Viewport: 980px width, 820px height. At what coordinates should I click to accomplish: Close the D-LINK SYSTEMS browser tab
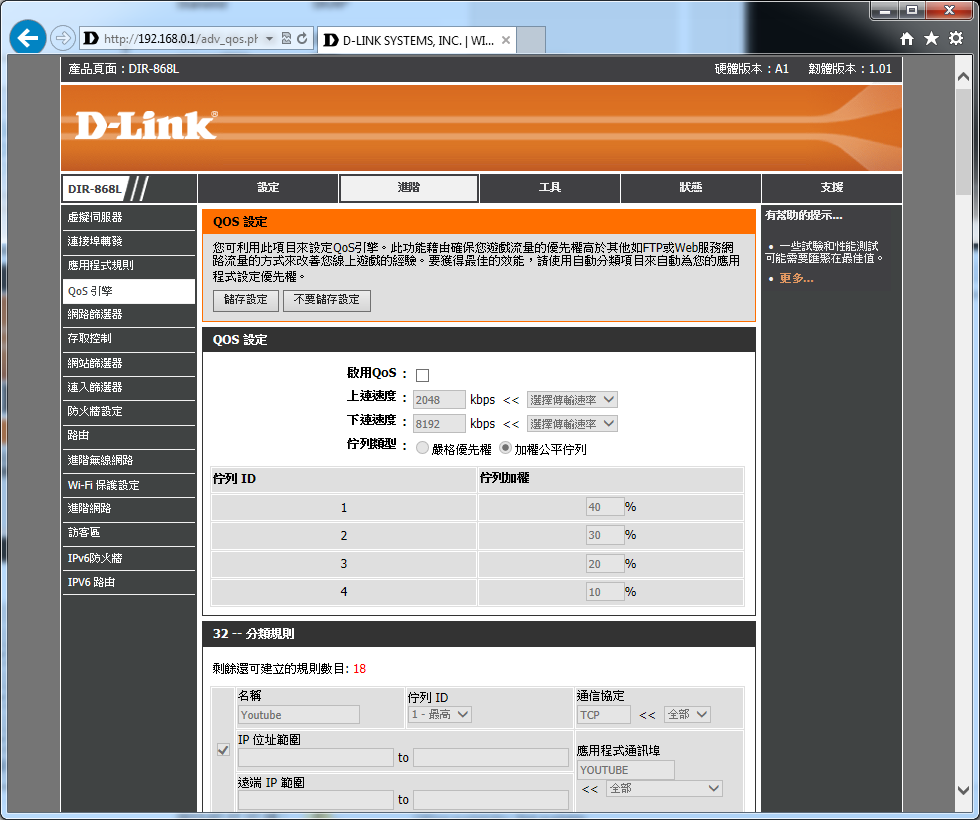506,41
